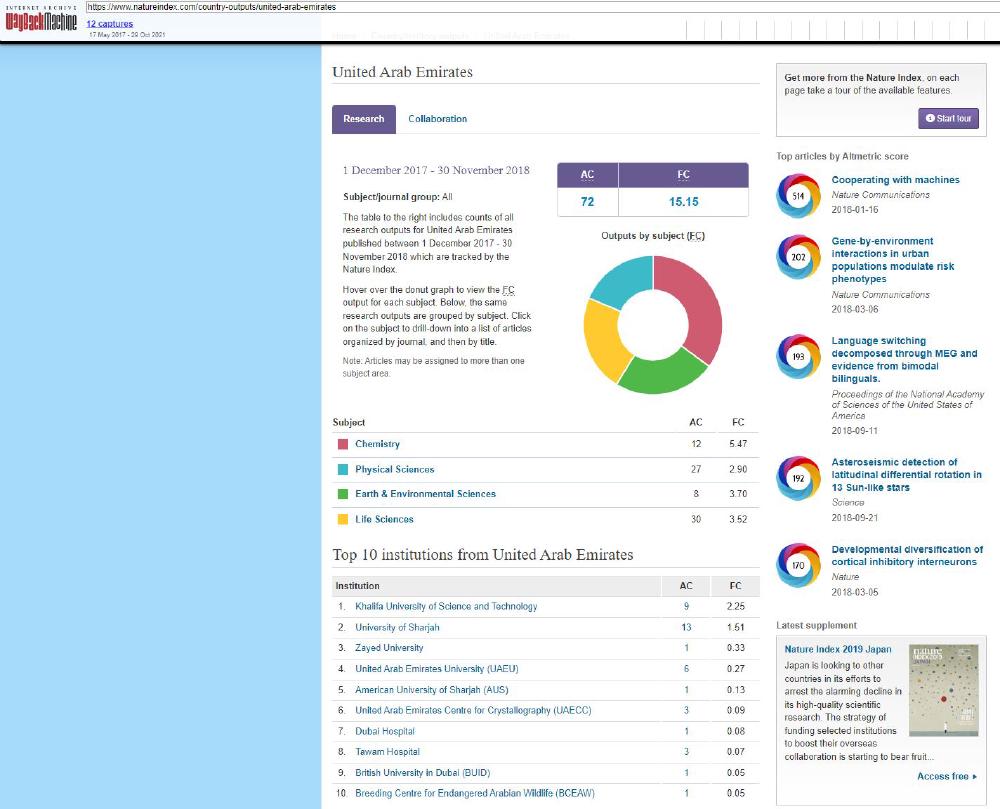Open the Tawam Hospital link
This screenshot has height=809, width=1000.
pos(387,752)
